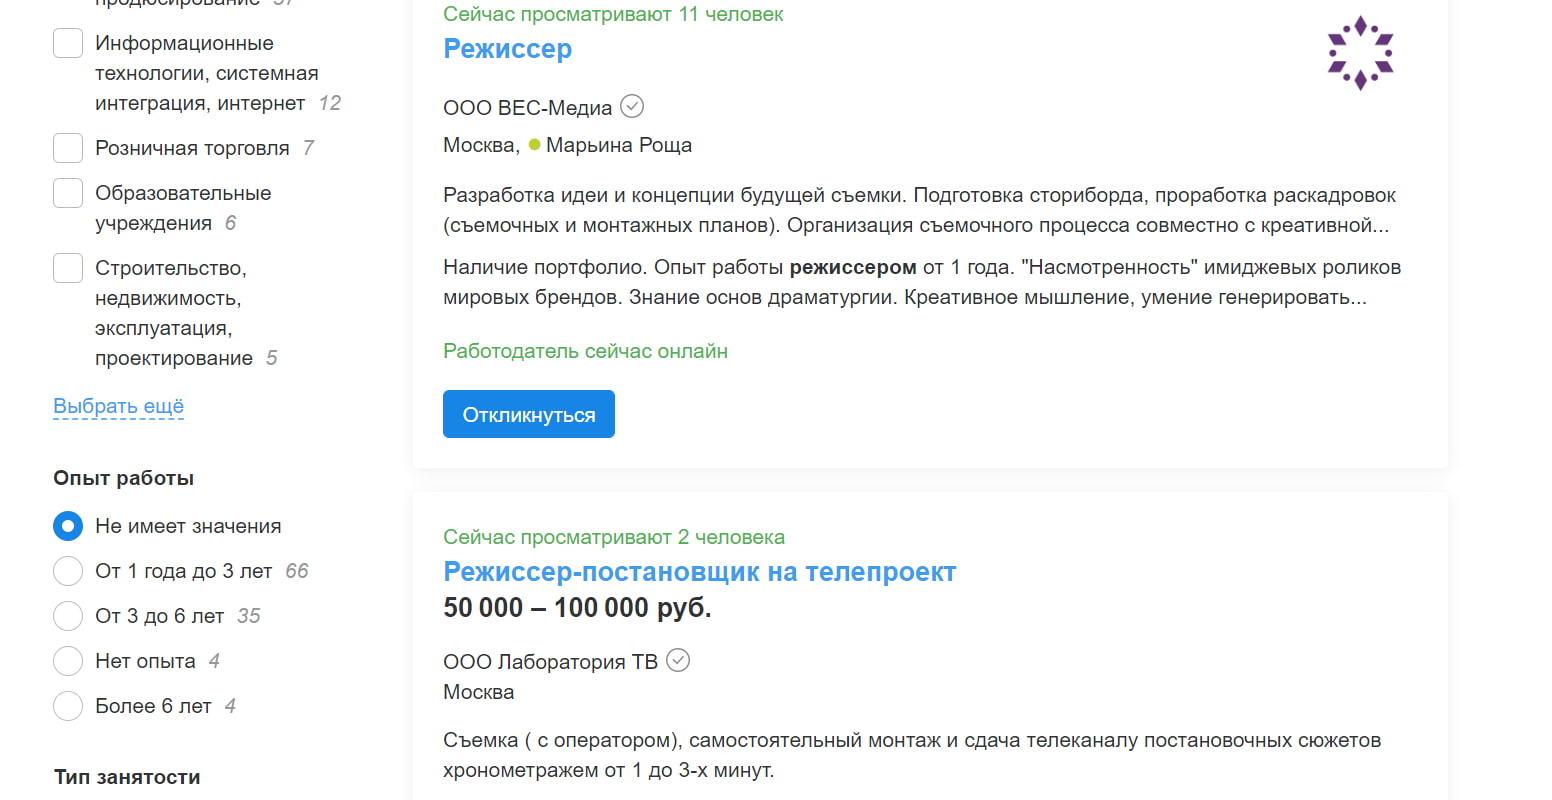Screen dimensions: 1552x800
Task: Click the Откликнуться apply button
Action: click(x=528, y=413)
